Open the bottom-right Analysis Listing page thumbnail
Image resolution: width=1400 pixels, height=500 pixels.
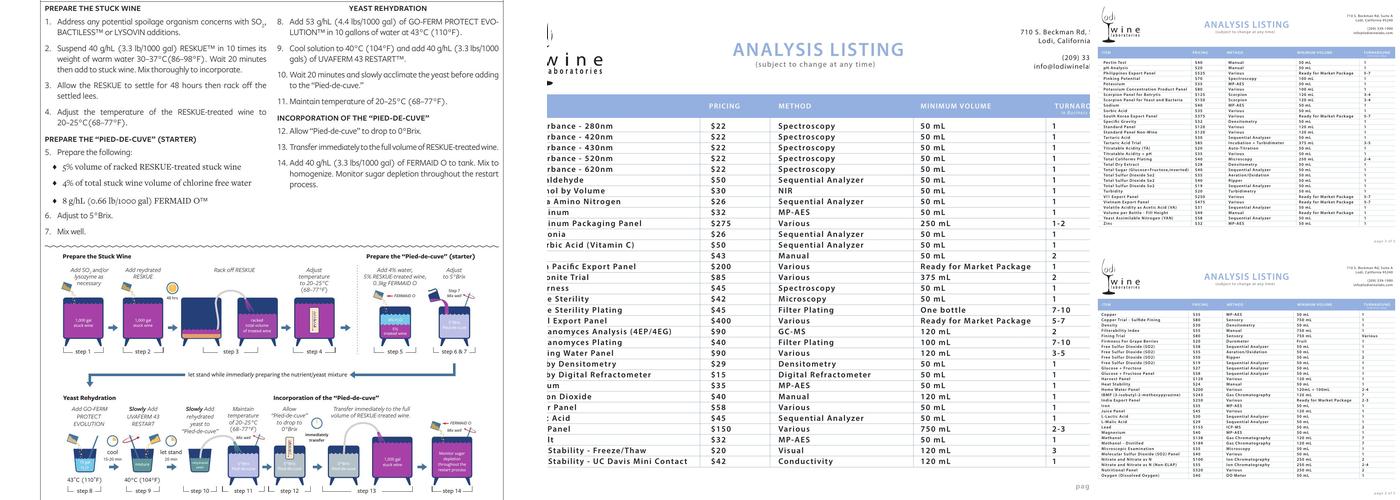pos(1246,380)
